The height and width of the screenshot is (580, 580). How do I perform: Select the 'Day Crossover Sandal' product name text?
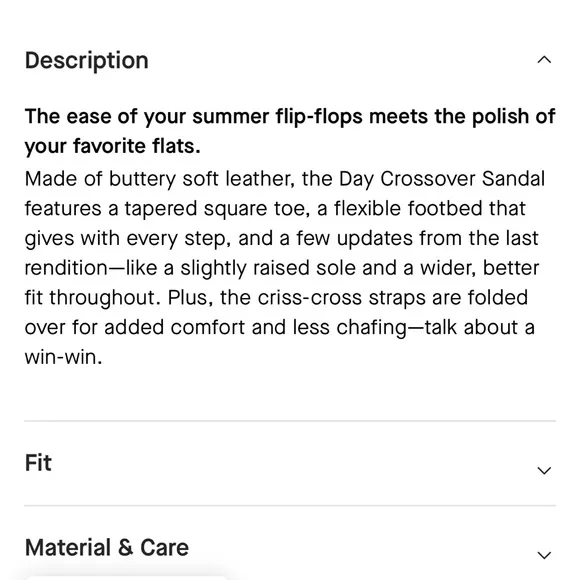pos(442,179)
